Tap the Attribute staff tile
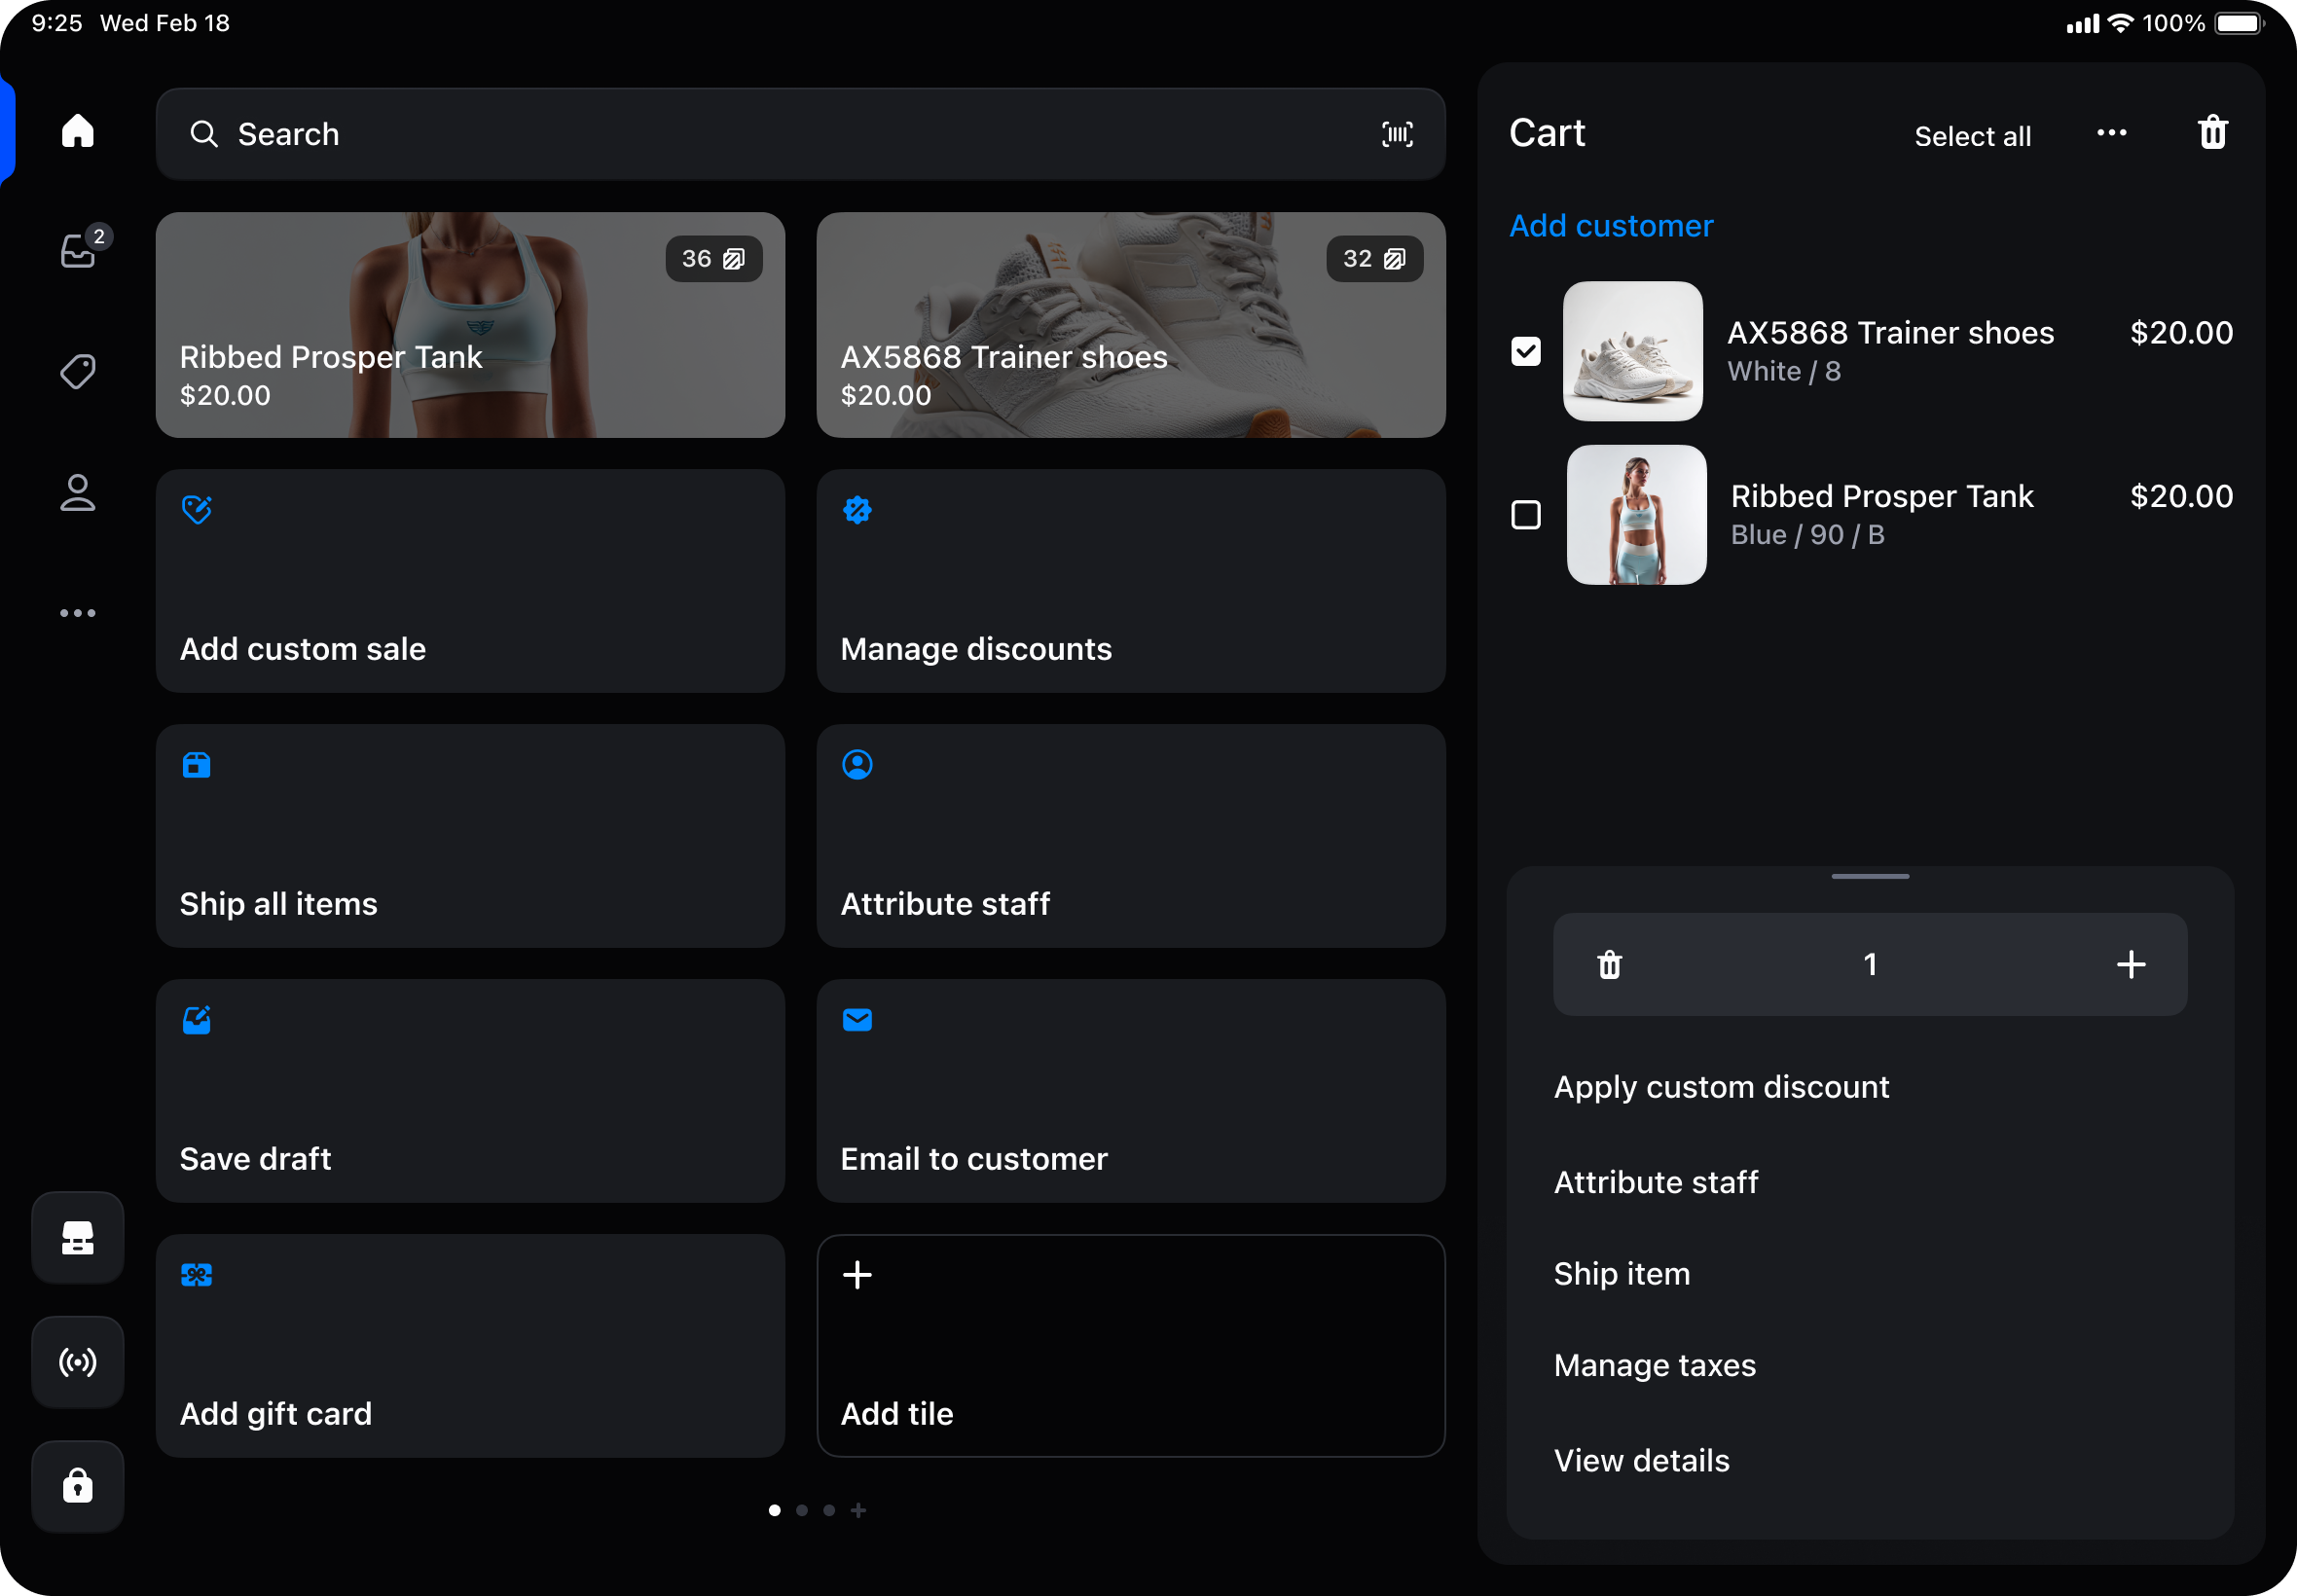This screenshot has width=2297, height=1596. tap(1131, 836)
